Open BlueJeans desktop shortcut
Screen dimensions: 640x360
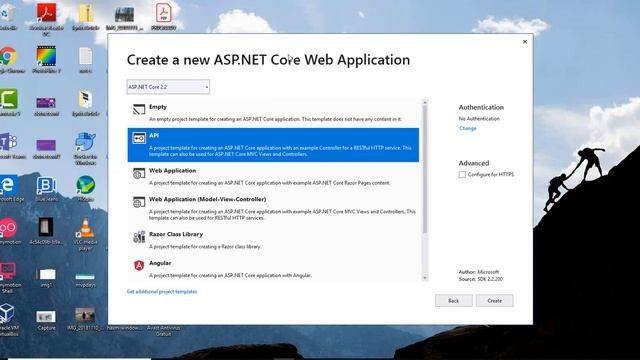(46, 186)
